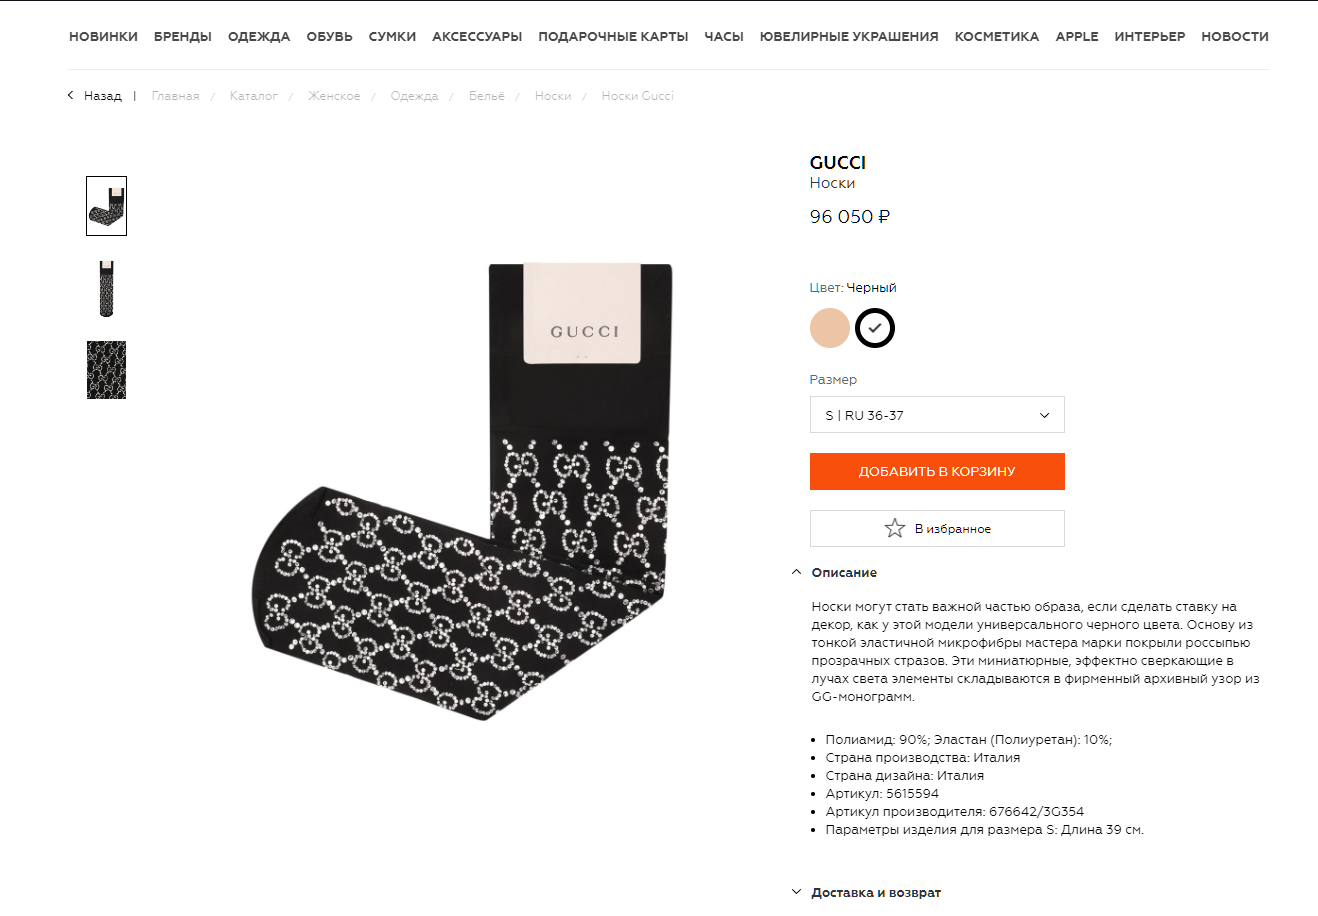
Task: Open the Подарочные карты menu
Action: click(613, 36)
